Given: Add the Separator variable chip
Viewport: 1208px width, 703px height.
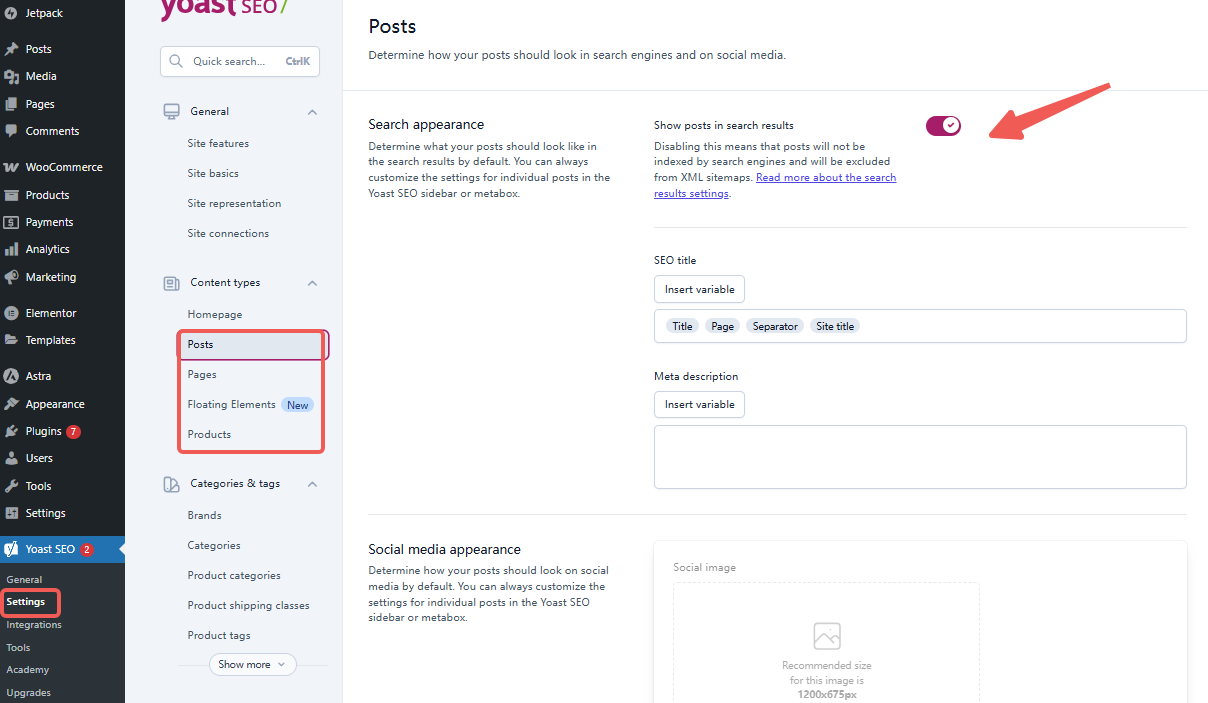Looking at the screenshot, I should pyautogui.click(x=775, y=325).
